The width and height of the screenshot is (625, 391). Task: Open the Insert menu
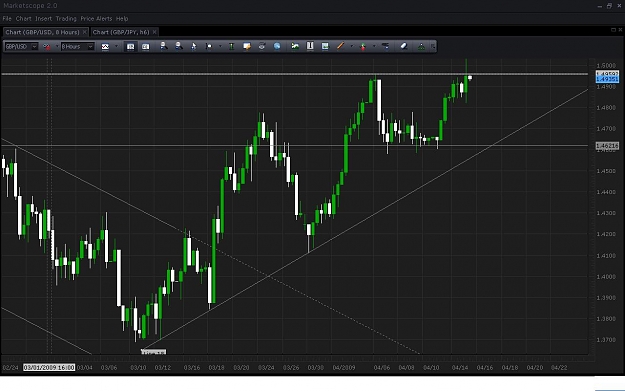pos(43,19)
